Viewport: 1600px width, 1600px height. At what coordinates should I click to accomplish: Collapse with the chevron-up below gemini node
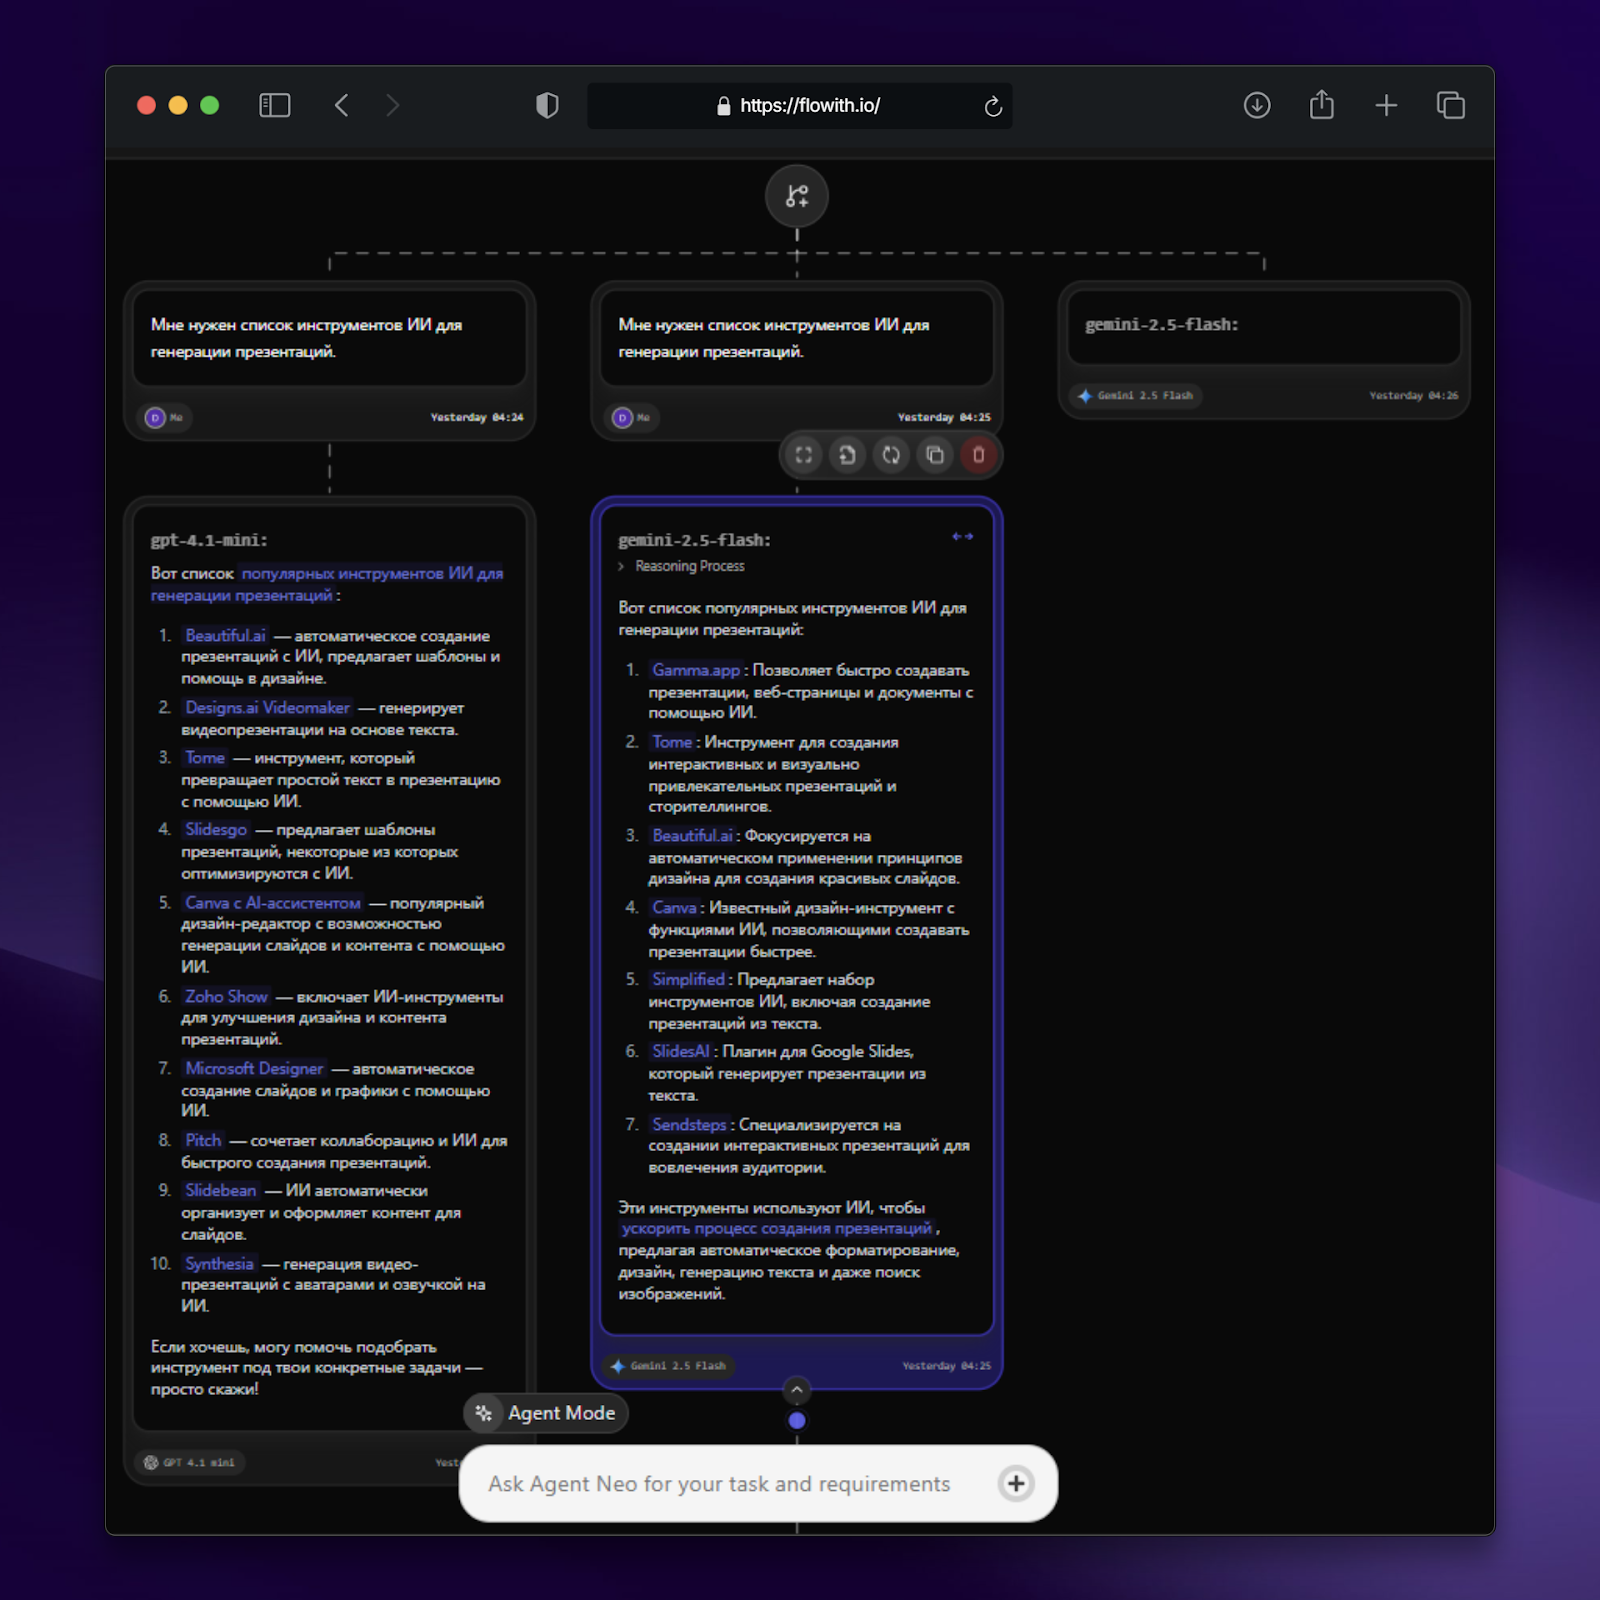tap(797, 1390)
